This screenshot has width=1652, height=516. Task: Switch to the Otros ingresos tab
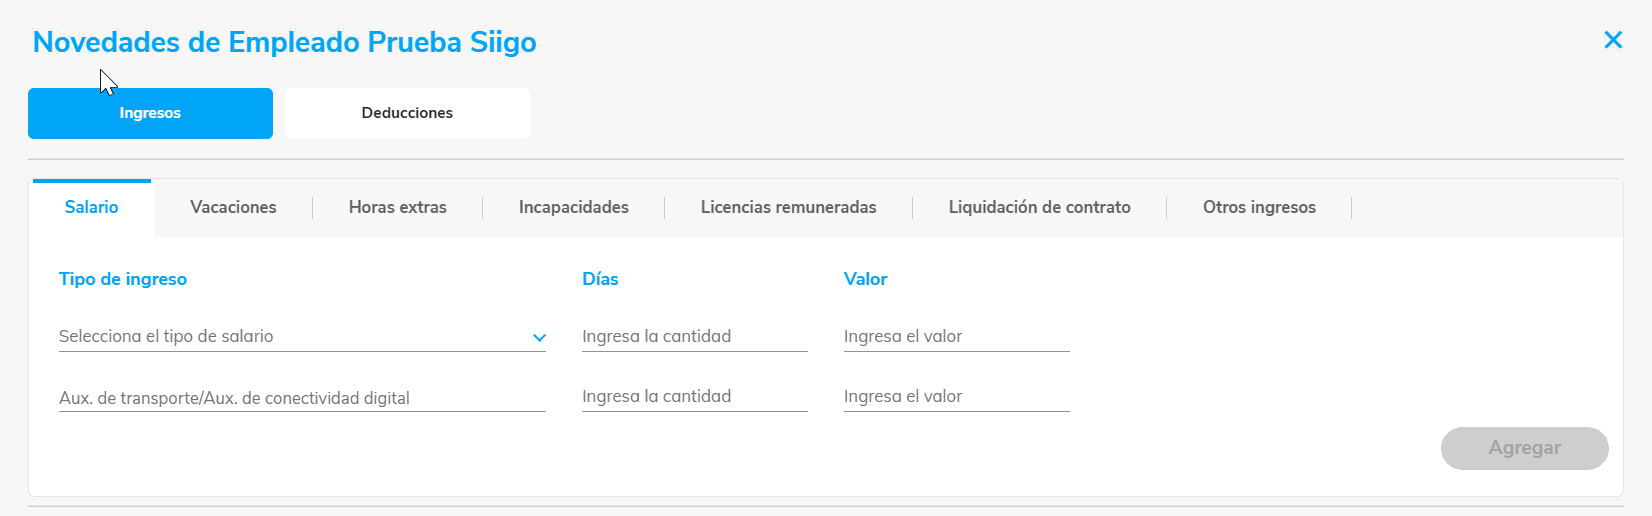(x=1259, y=207)
